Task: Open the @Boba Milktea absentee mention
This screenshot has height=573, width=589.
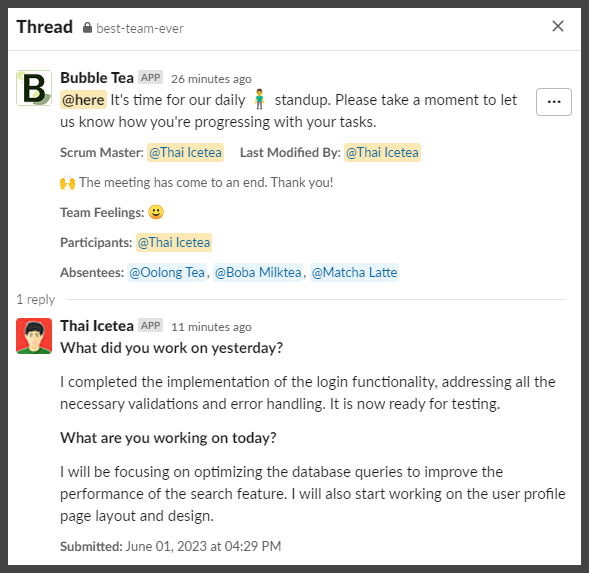Action: click(258, 272)
